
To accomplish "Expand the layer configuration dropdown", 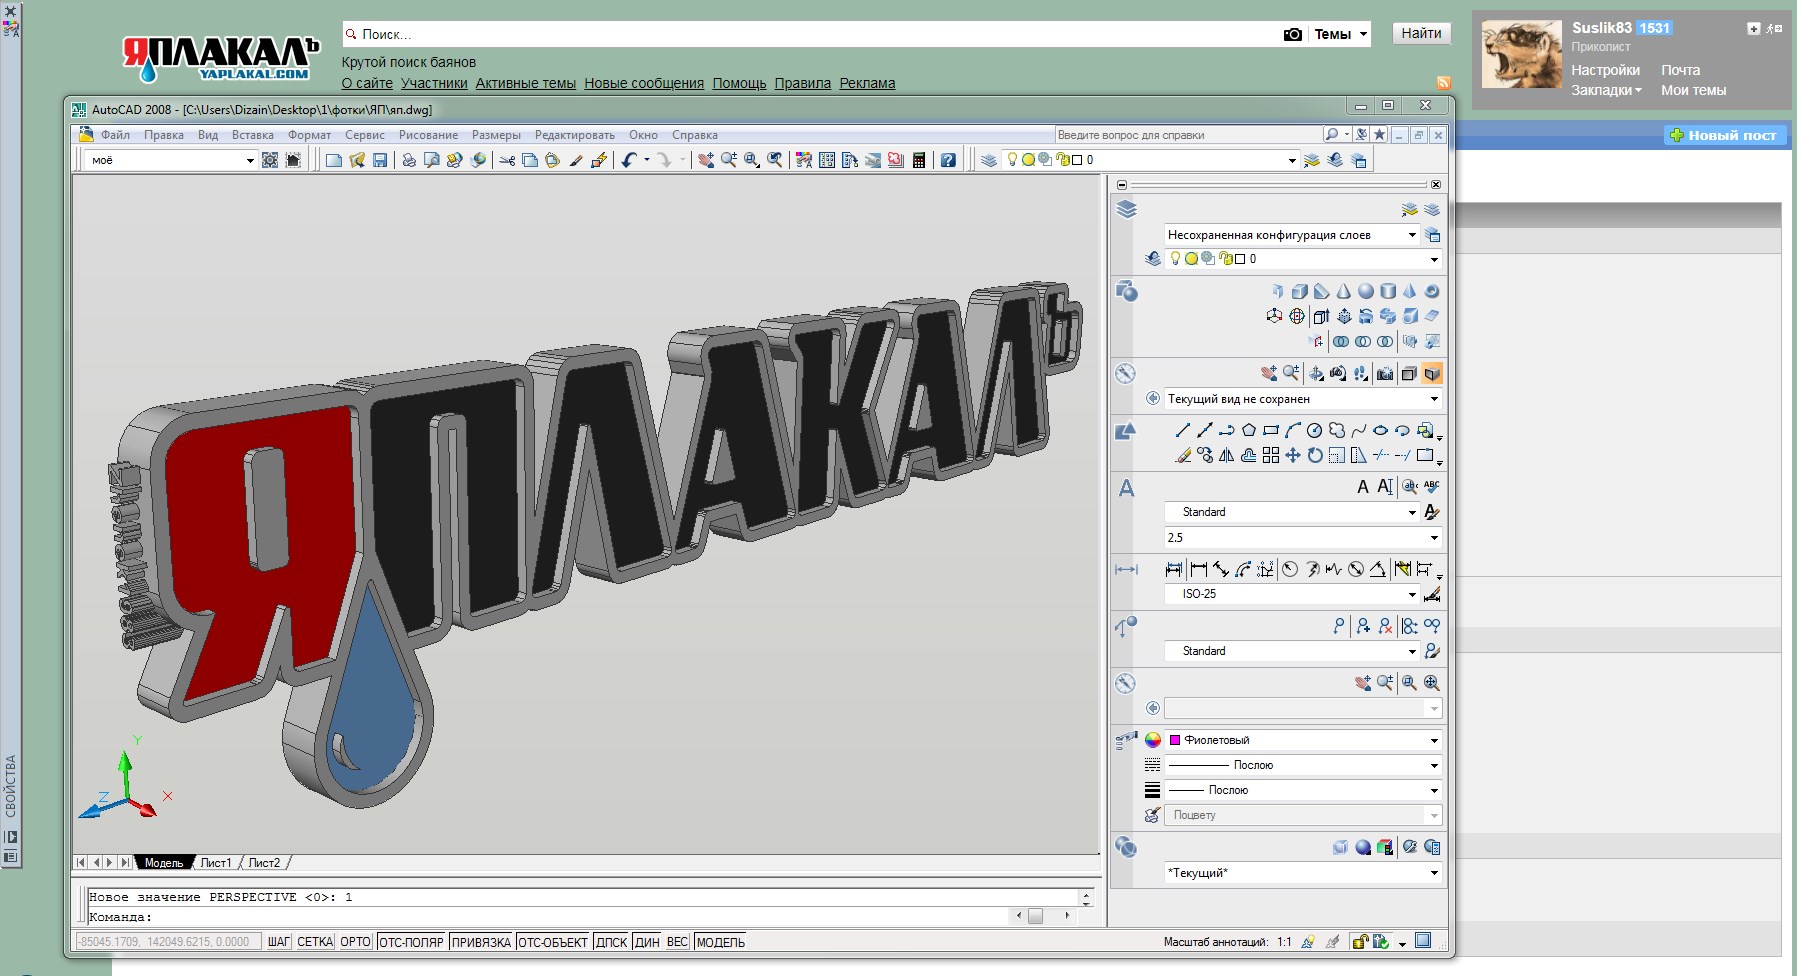I will [1291, 235].
